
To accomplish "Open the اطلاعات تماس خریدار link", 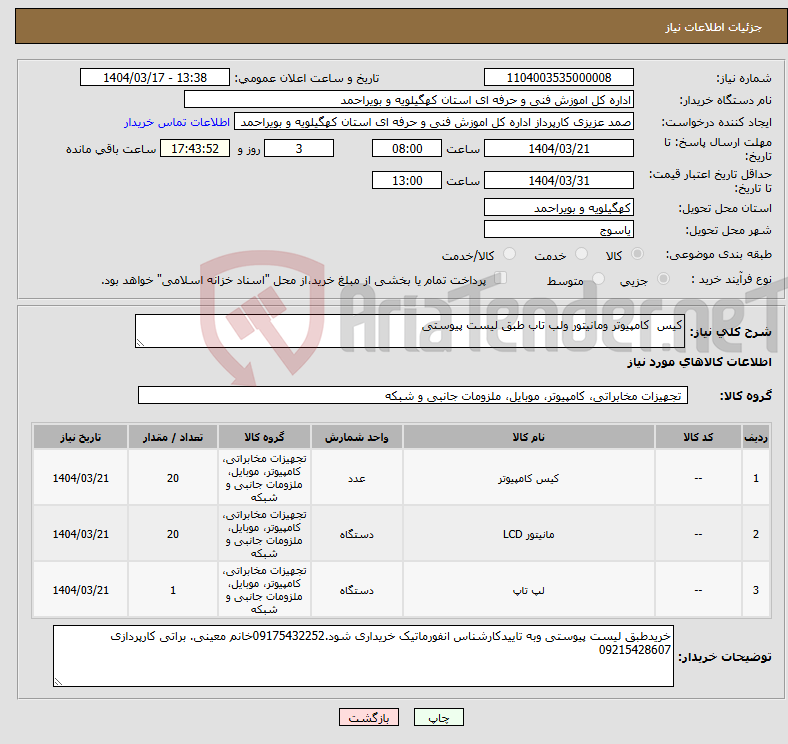I will pos(177,122).
